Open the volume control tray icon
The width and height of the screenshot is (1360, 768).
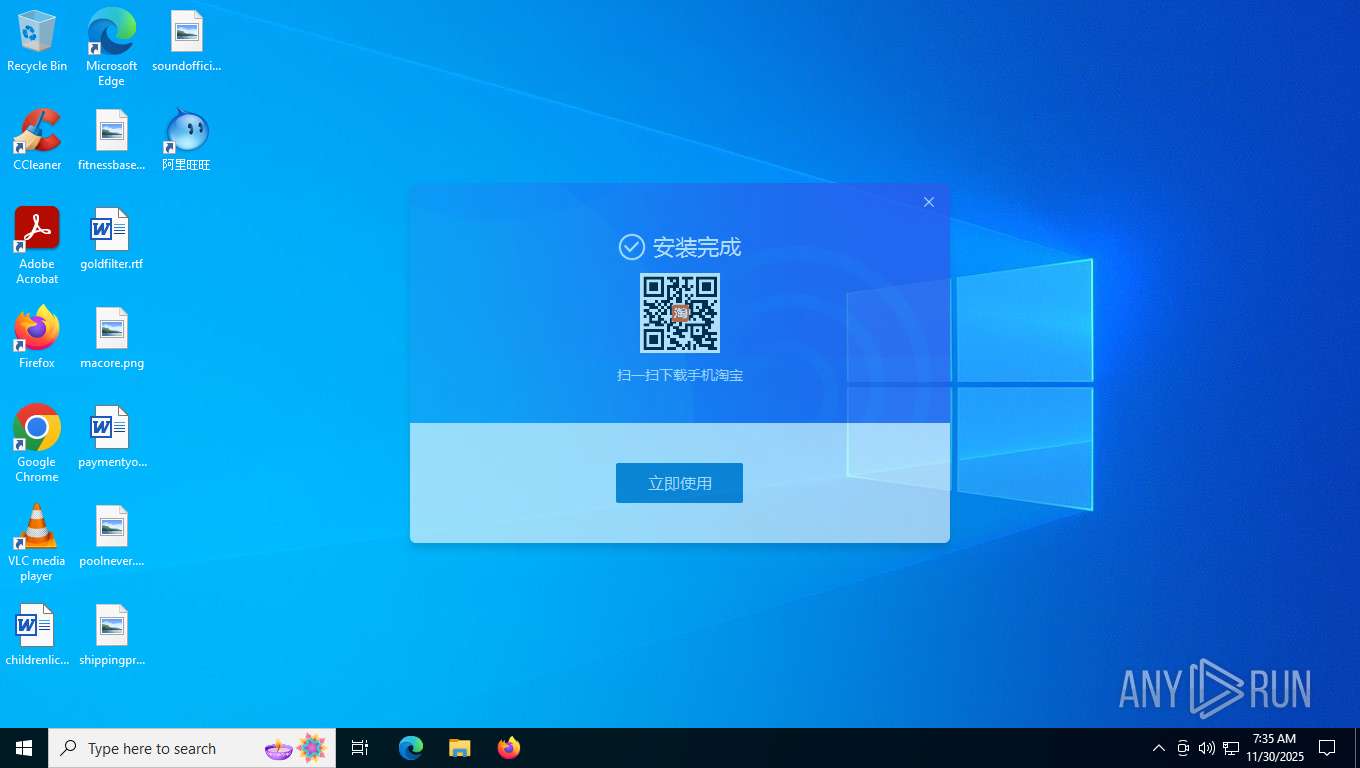click(x=1207, y=748)
